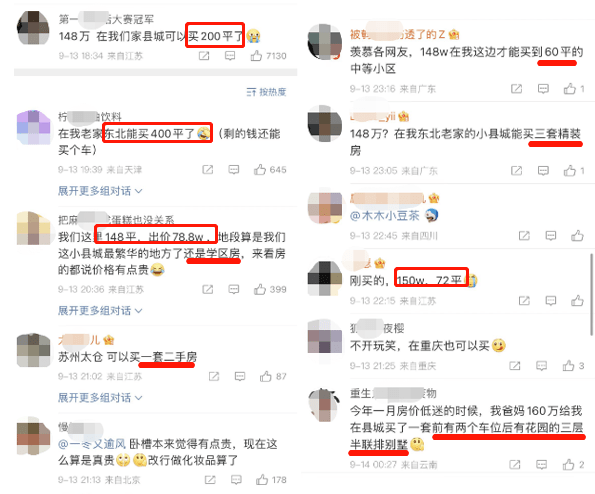595x494 pixels.
Task: Like the 半联排别墅 comment from 云南
Action: point(568,464)
